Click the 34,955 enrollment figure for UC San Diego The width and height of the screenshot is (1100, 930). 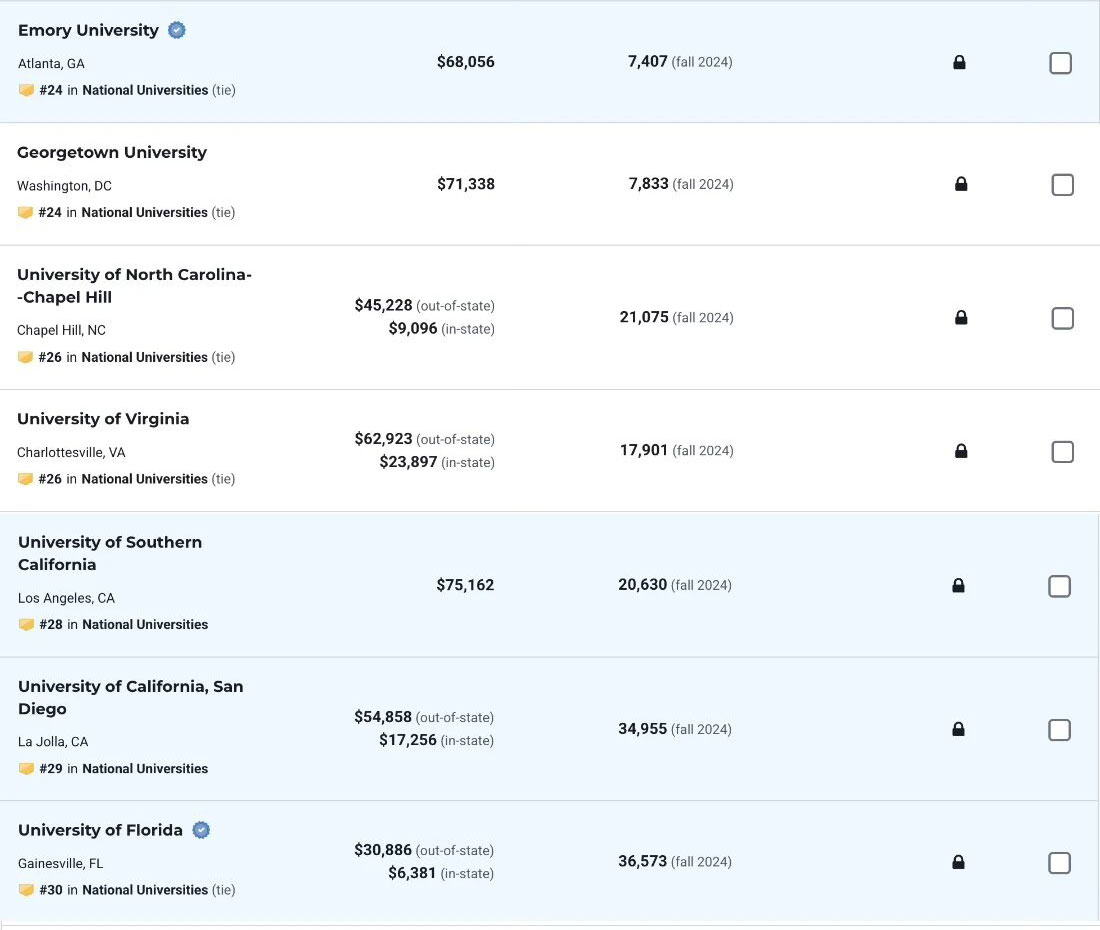[642, 729]
